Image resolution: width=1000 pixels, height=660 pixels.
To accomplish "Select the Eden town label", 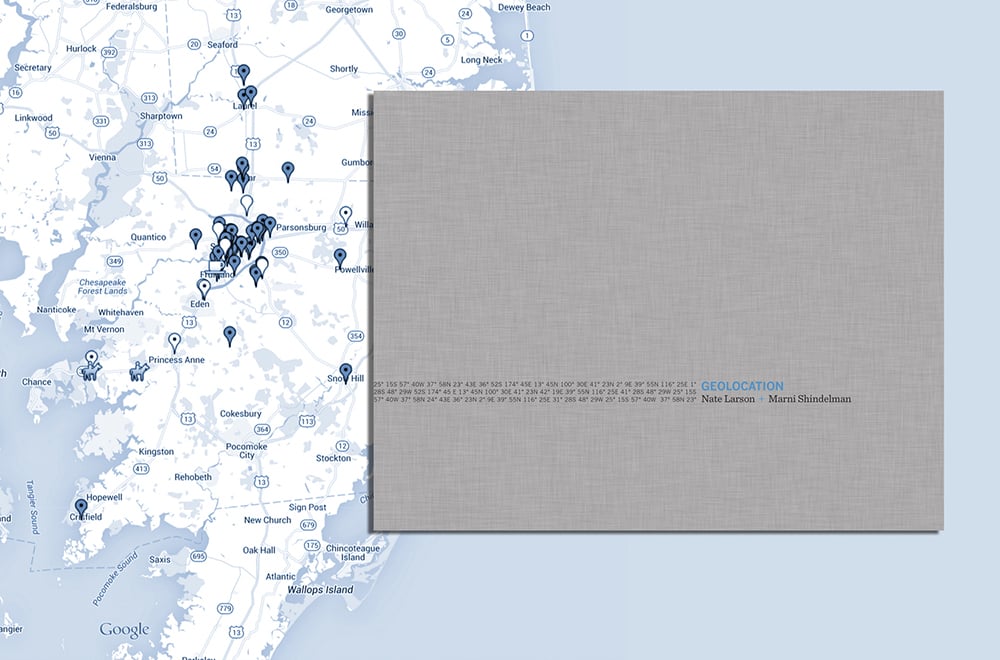I will click(x=200, y=304).
